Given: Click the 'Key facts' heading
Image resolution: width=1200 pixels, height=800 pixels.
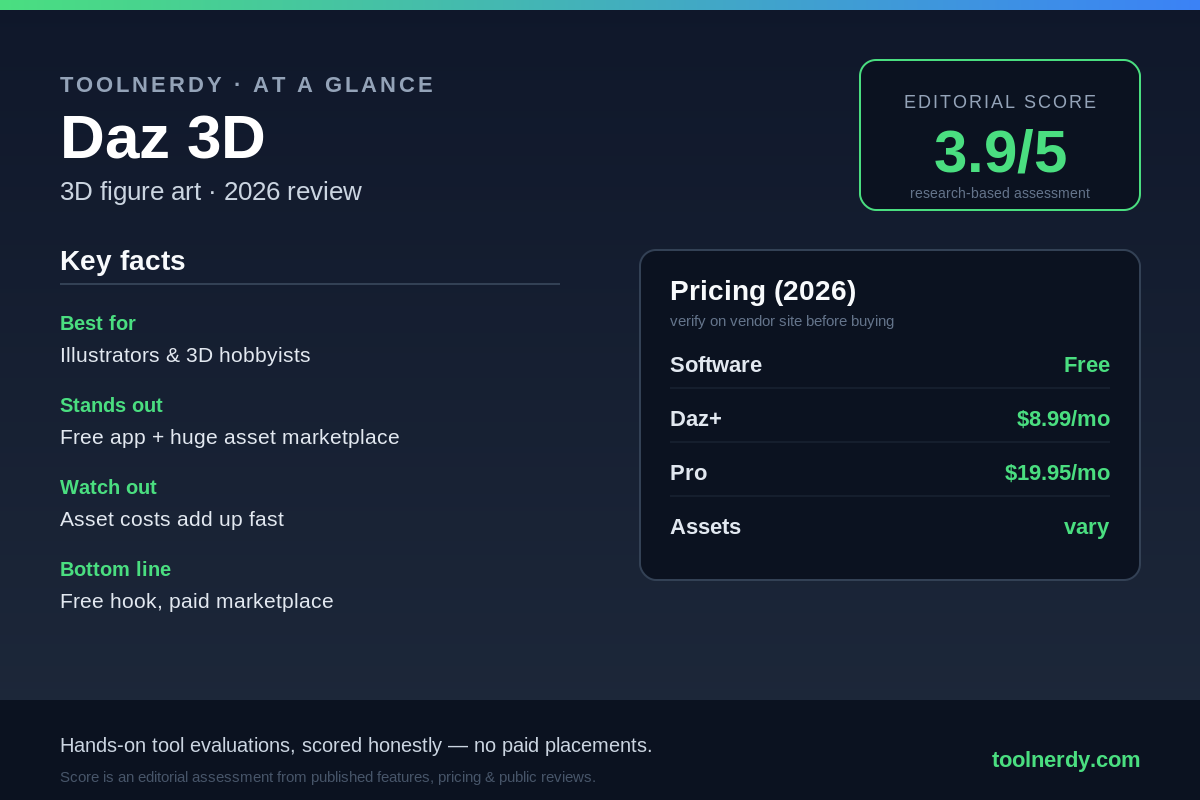Looking at the screenshot, I should click(x=123, y=261).
